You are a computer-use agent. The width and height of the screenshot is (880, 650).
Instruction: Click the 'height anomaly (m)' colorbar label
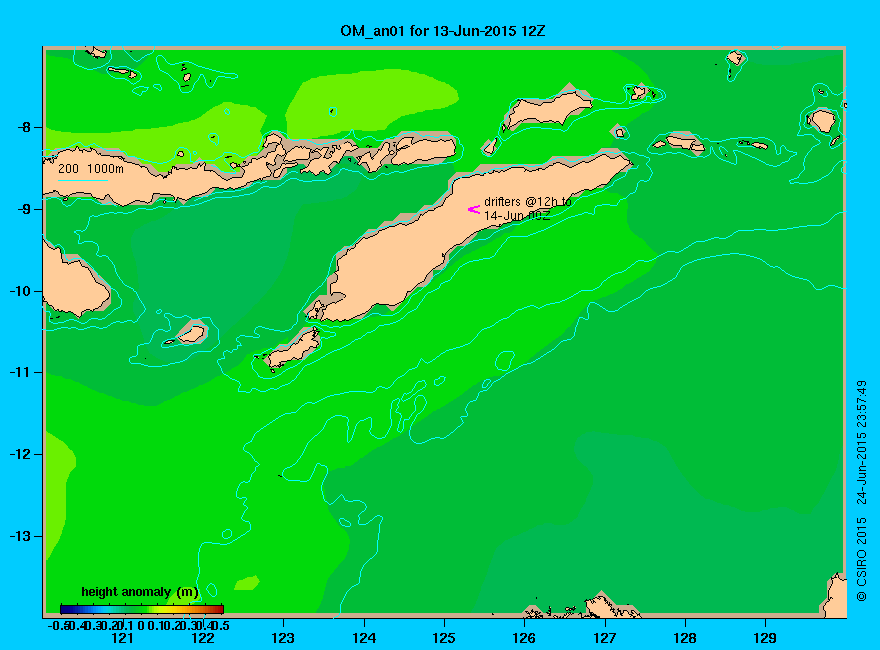140,592
